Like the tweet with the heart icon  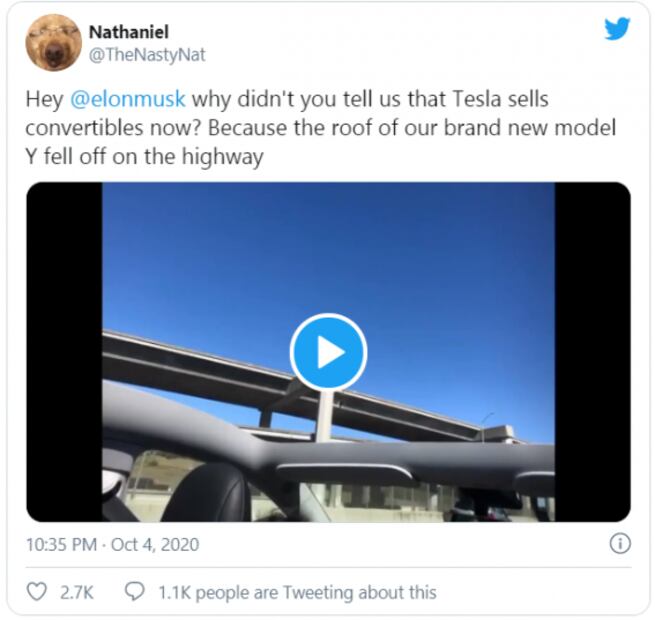(x=36, y=592)
